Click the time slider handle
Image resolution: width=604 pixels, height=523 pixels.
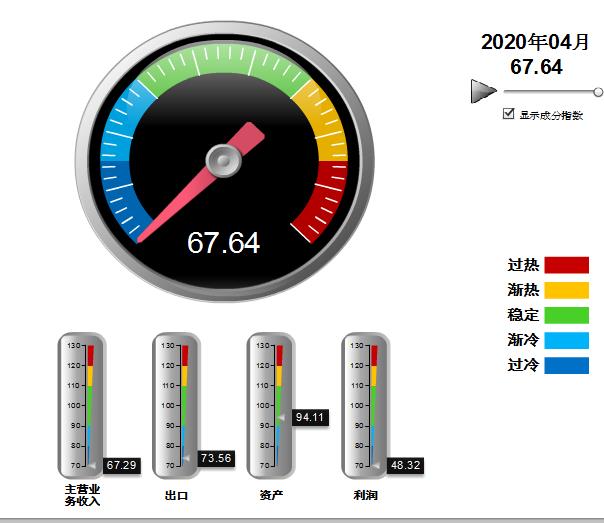coord(598,92)
